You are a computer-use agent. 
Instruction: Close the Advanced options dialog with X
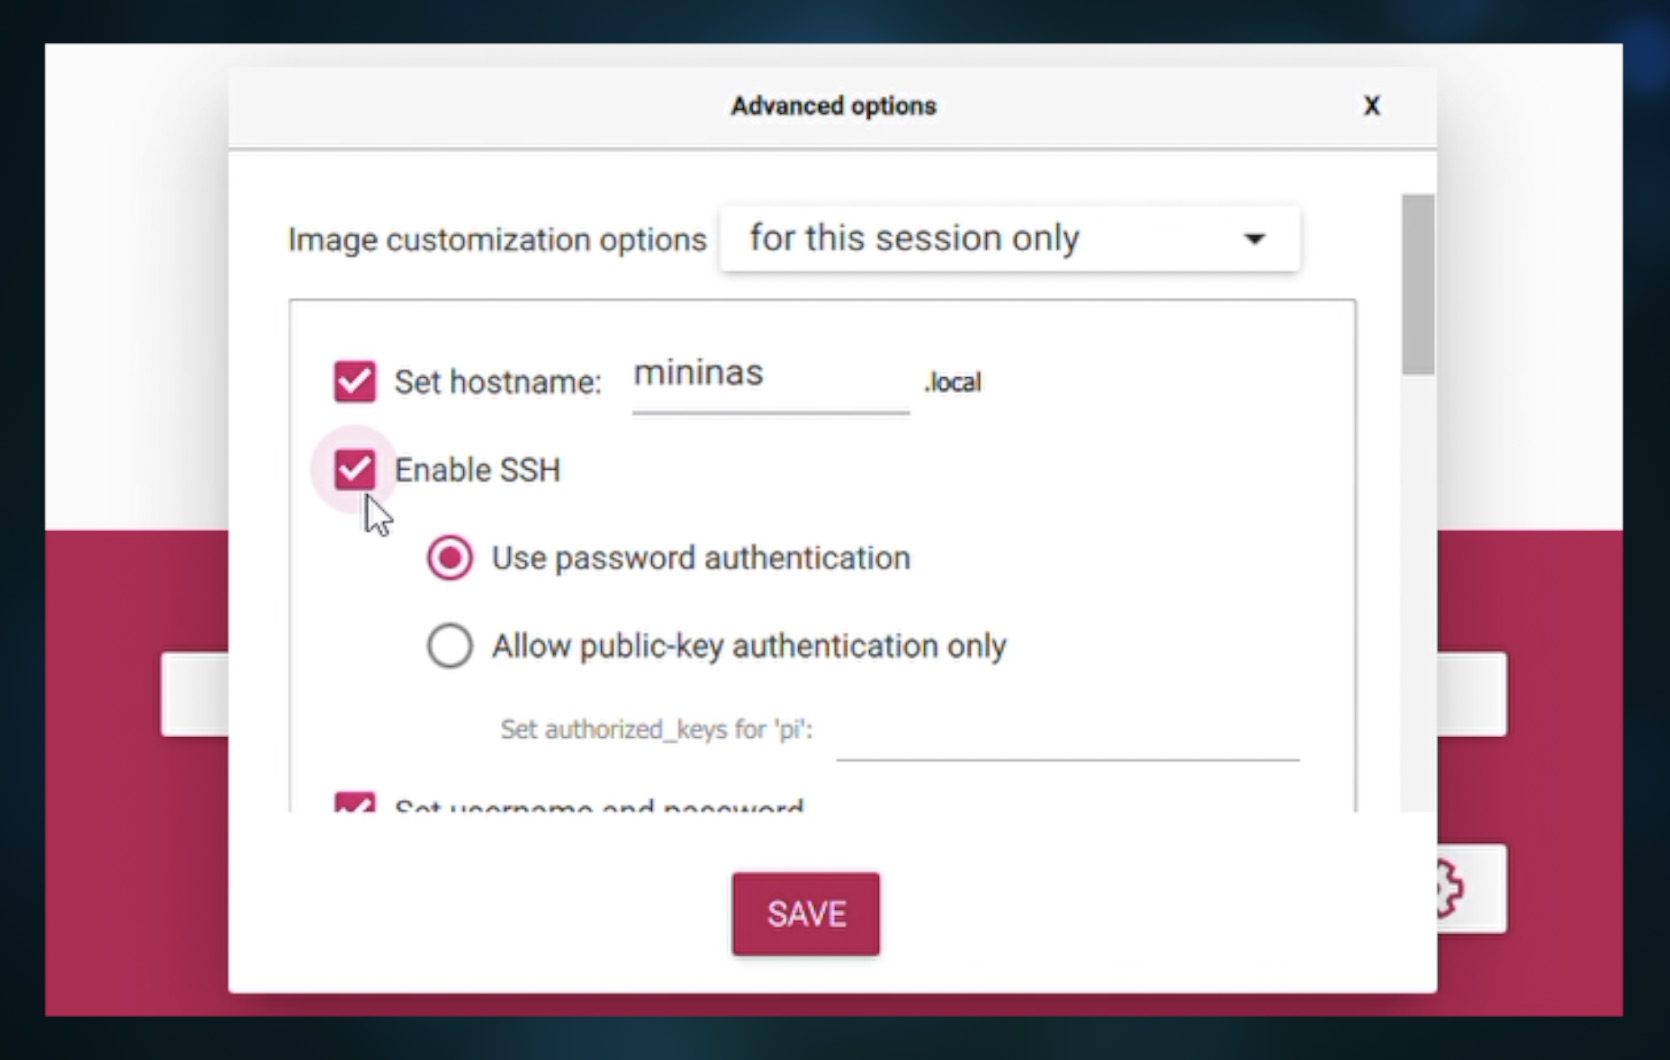click(x=1371, y=106)
